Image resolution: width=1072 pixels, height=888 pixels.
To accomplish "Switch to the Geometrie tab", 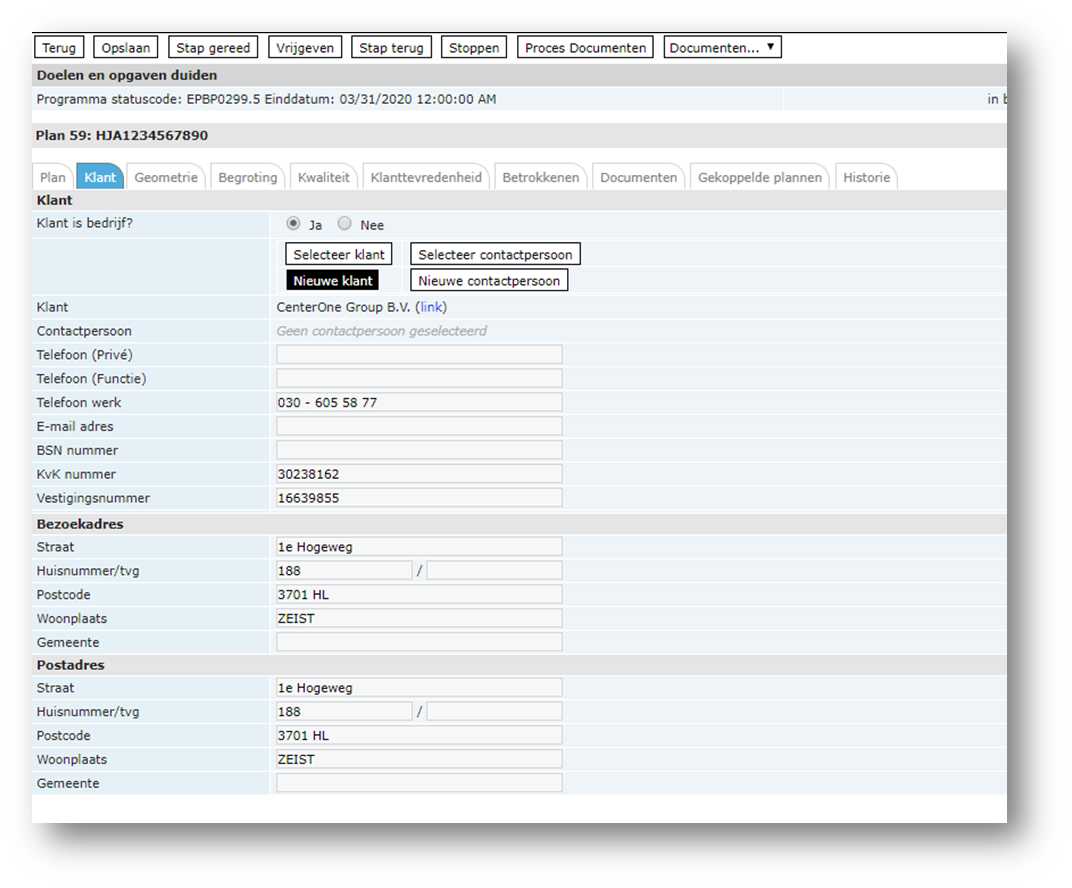I will 166,177.
